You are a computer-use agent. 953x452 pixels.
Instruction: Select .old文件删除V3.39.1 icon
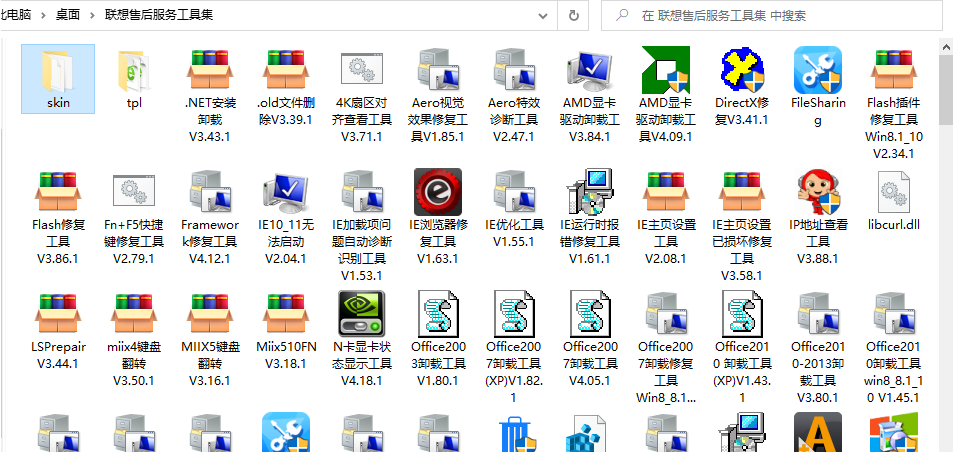click(286, 70)
